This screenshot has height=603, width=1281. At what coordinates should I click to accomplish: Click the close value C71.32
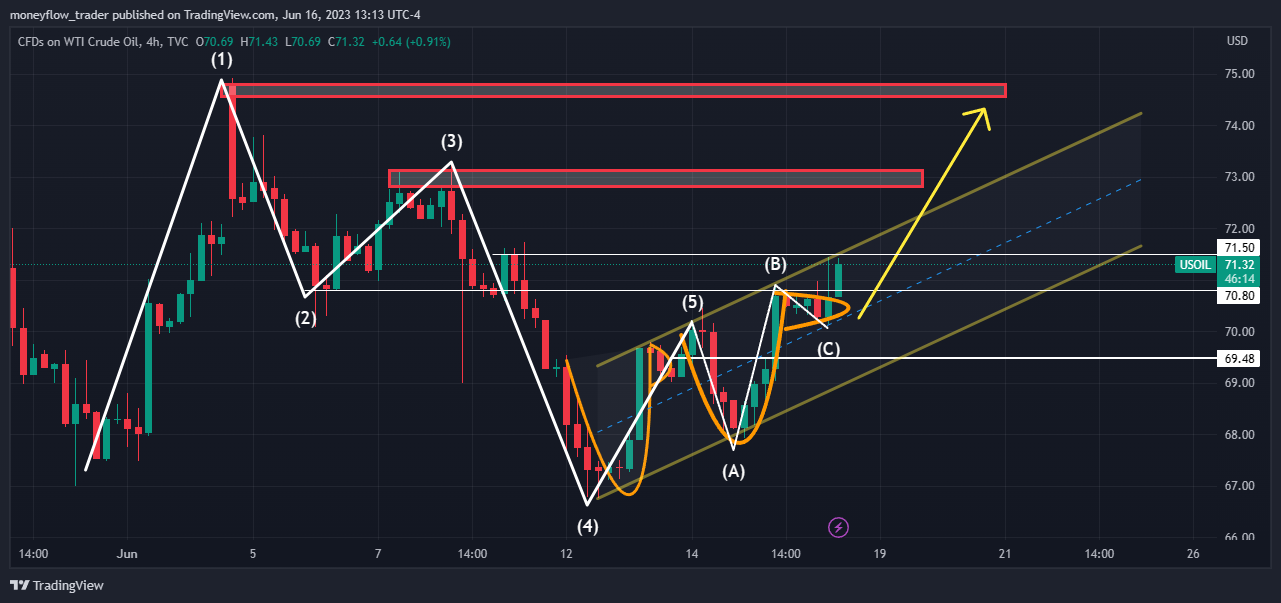[345, 41]
